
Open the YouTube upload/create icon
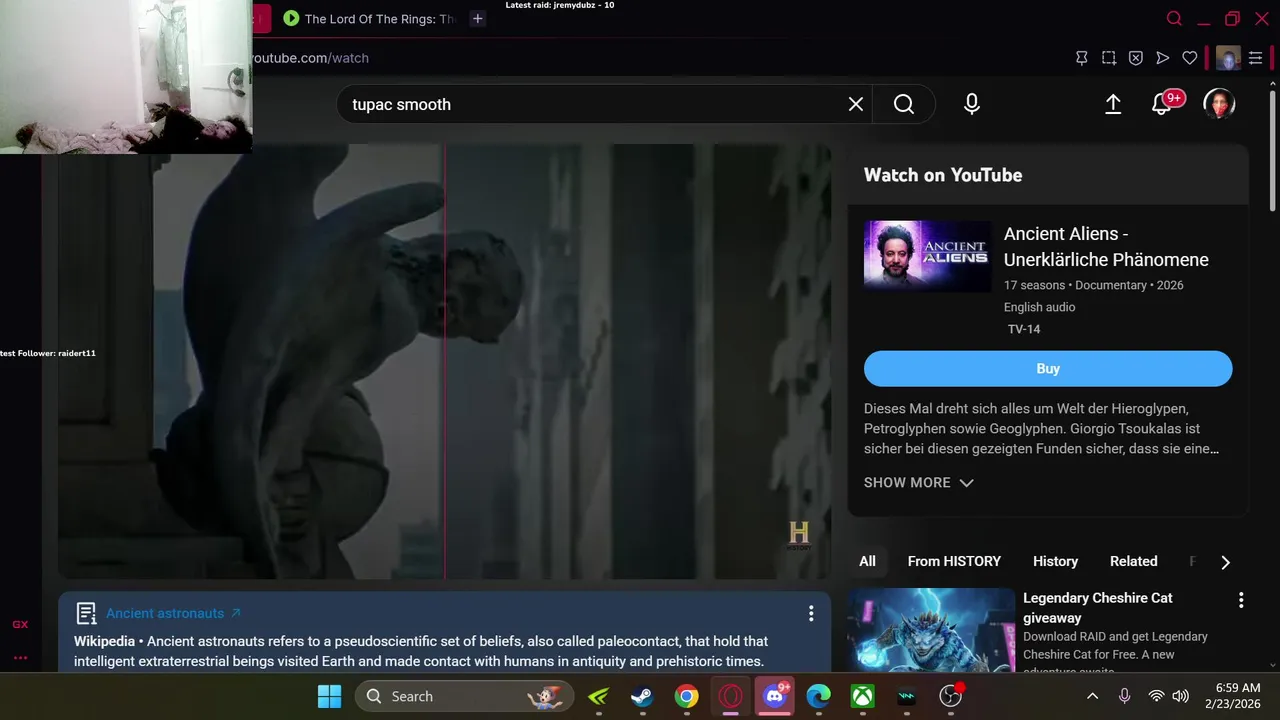coord(1113,104)
